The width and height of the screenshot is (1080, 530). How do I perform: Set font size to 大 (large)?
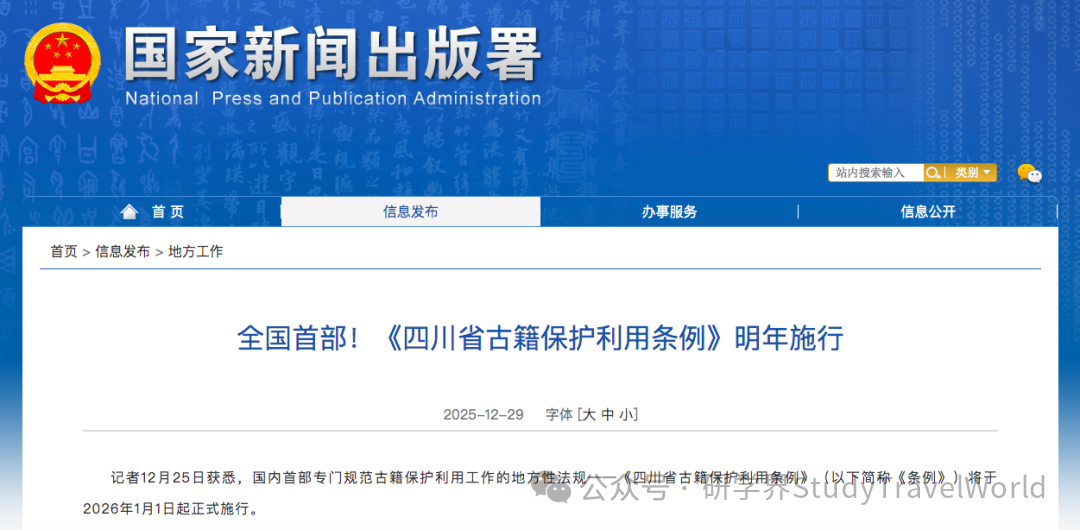click(x=589, y=415)
